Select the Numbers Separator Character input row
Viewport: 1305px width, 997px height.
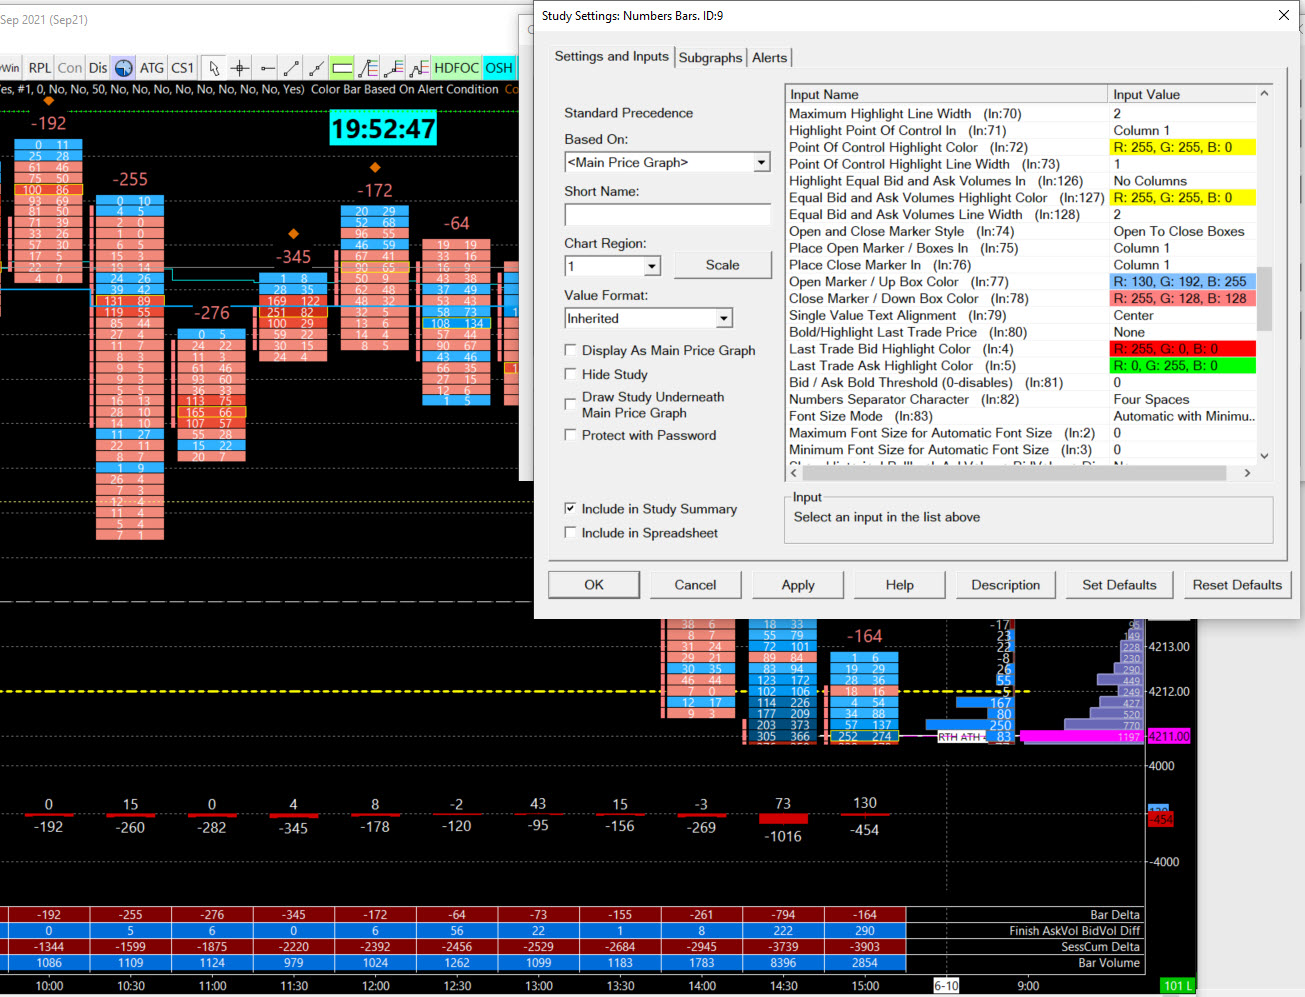coord(1021,399)
